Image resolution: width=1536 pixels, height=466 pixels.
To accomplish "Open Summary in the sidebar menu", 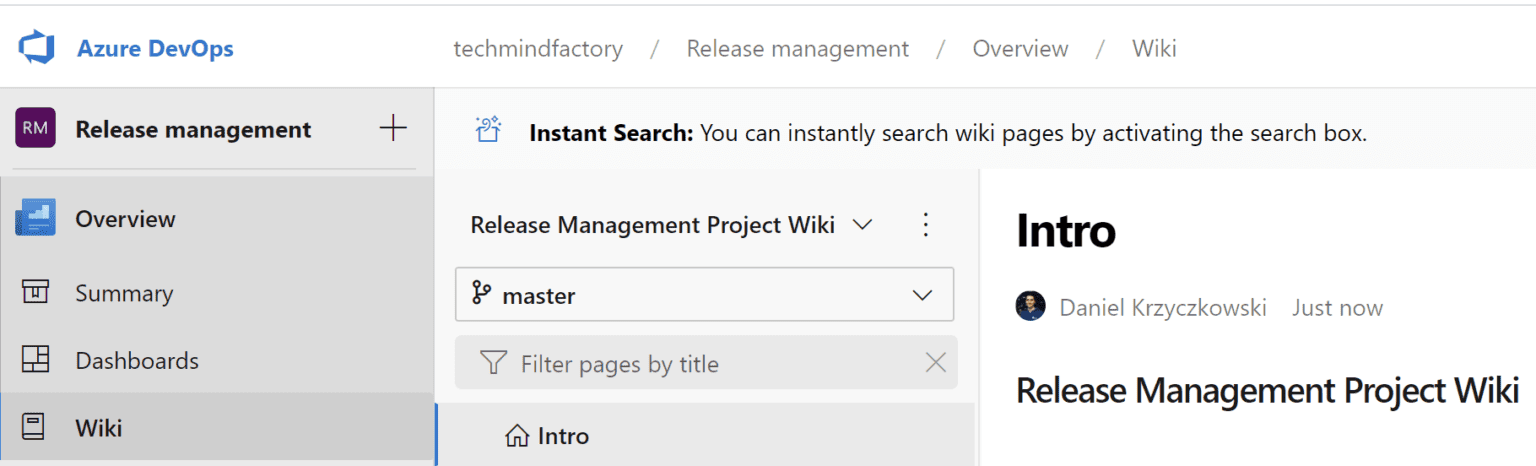I will pos(124,294).
